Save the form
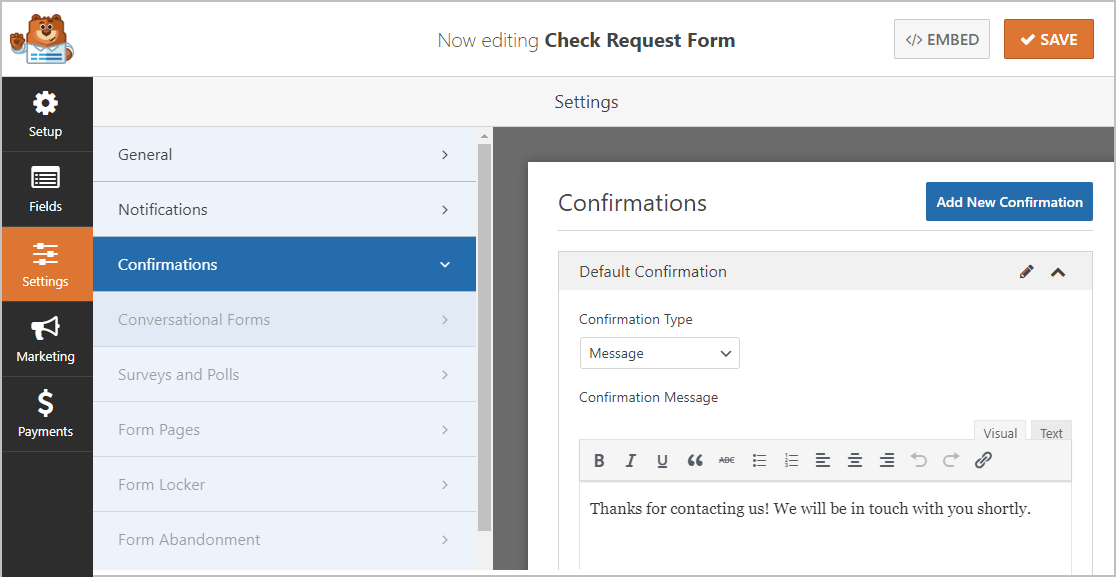The height and width of the screenshot is (577, 1116). click(1048, 39)
